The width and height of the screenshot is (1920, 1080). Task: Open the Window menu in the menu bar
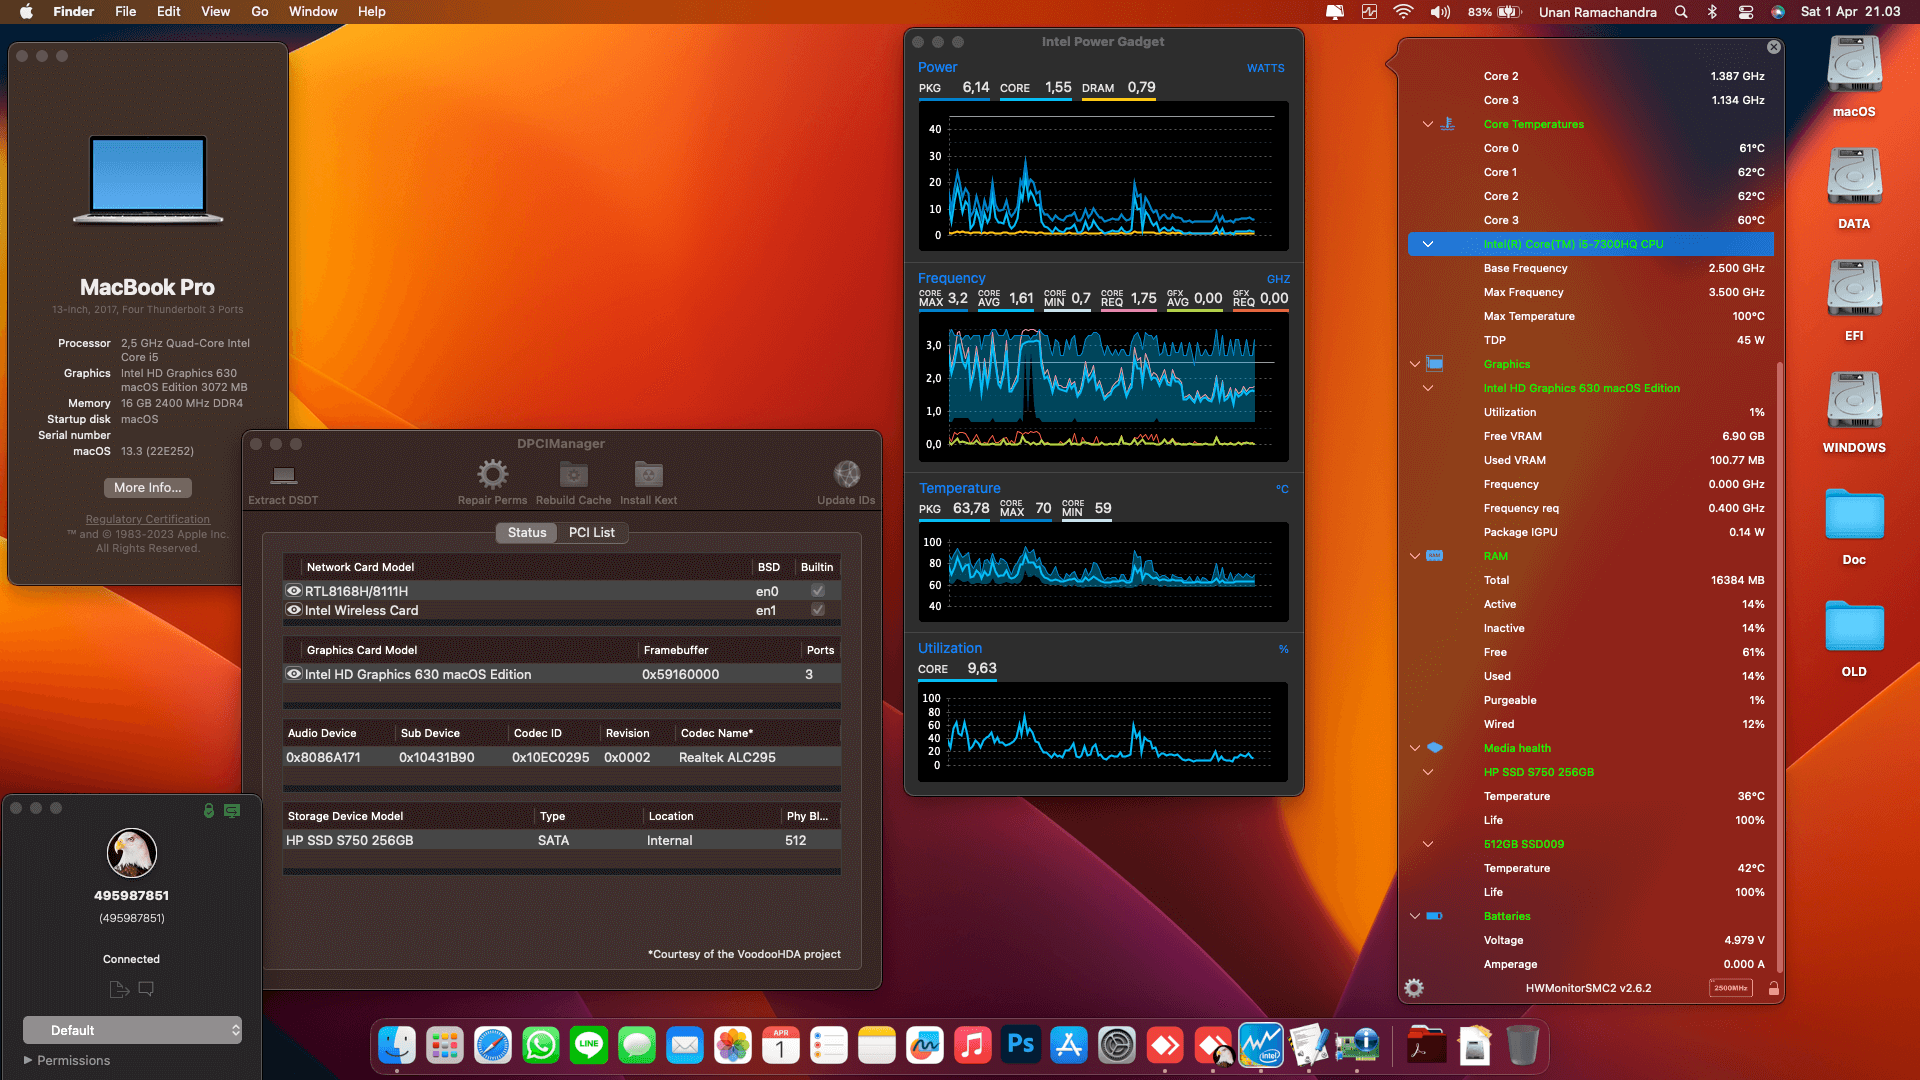313,12
